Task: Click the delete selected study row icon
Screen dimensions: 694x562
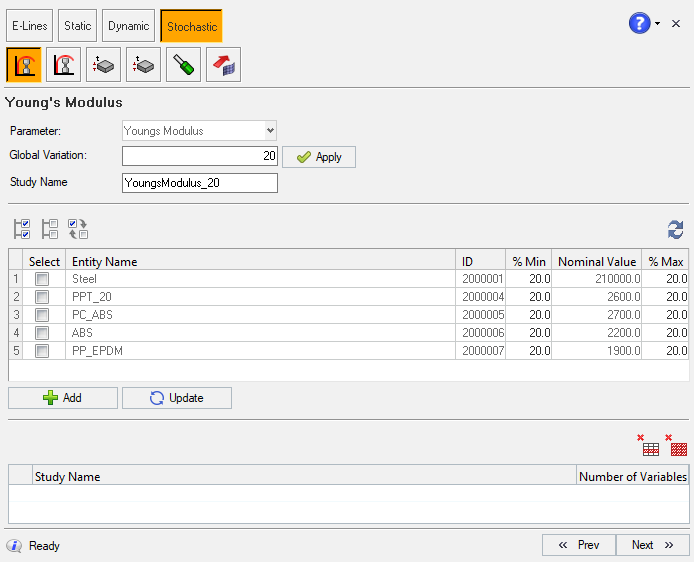Action: pyautogui.click(x=650, y=445)
